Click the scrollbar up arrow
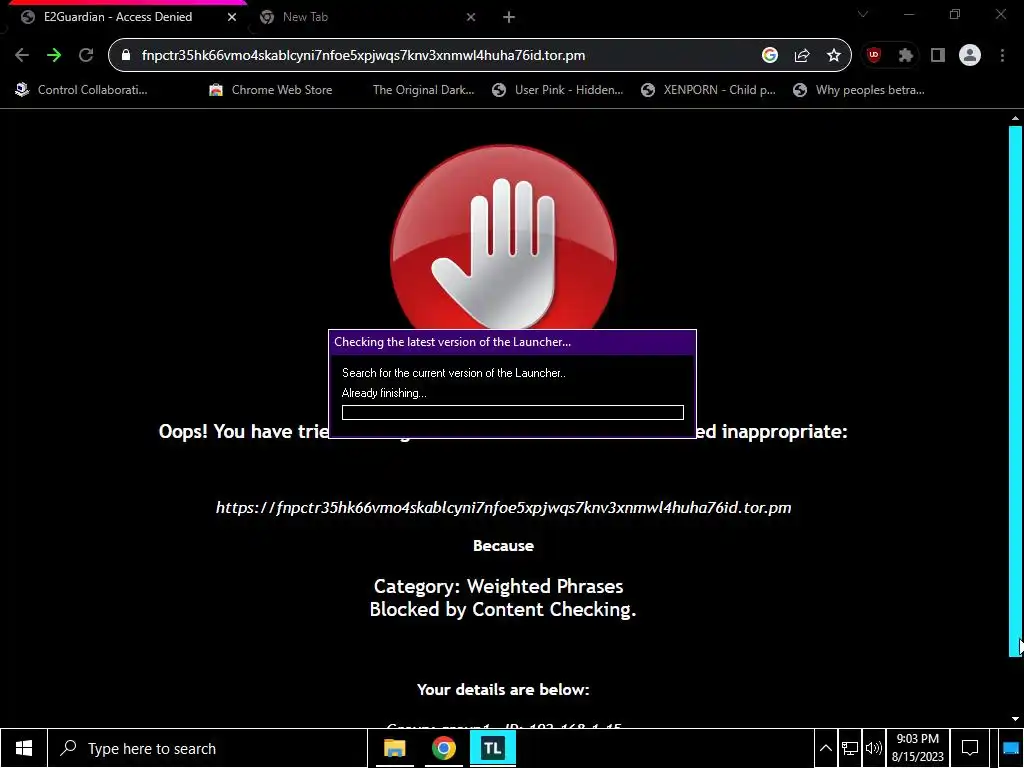Screen dimensions: 1024x768 [x=1015, y=118]
